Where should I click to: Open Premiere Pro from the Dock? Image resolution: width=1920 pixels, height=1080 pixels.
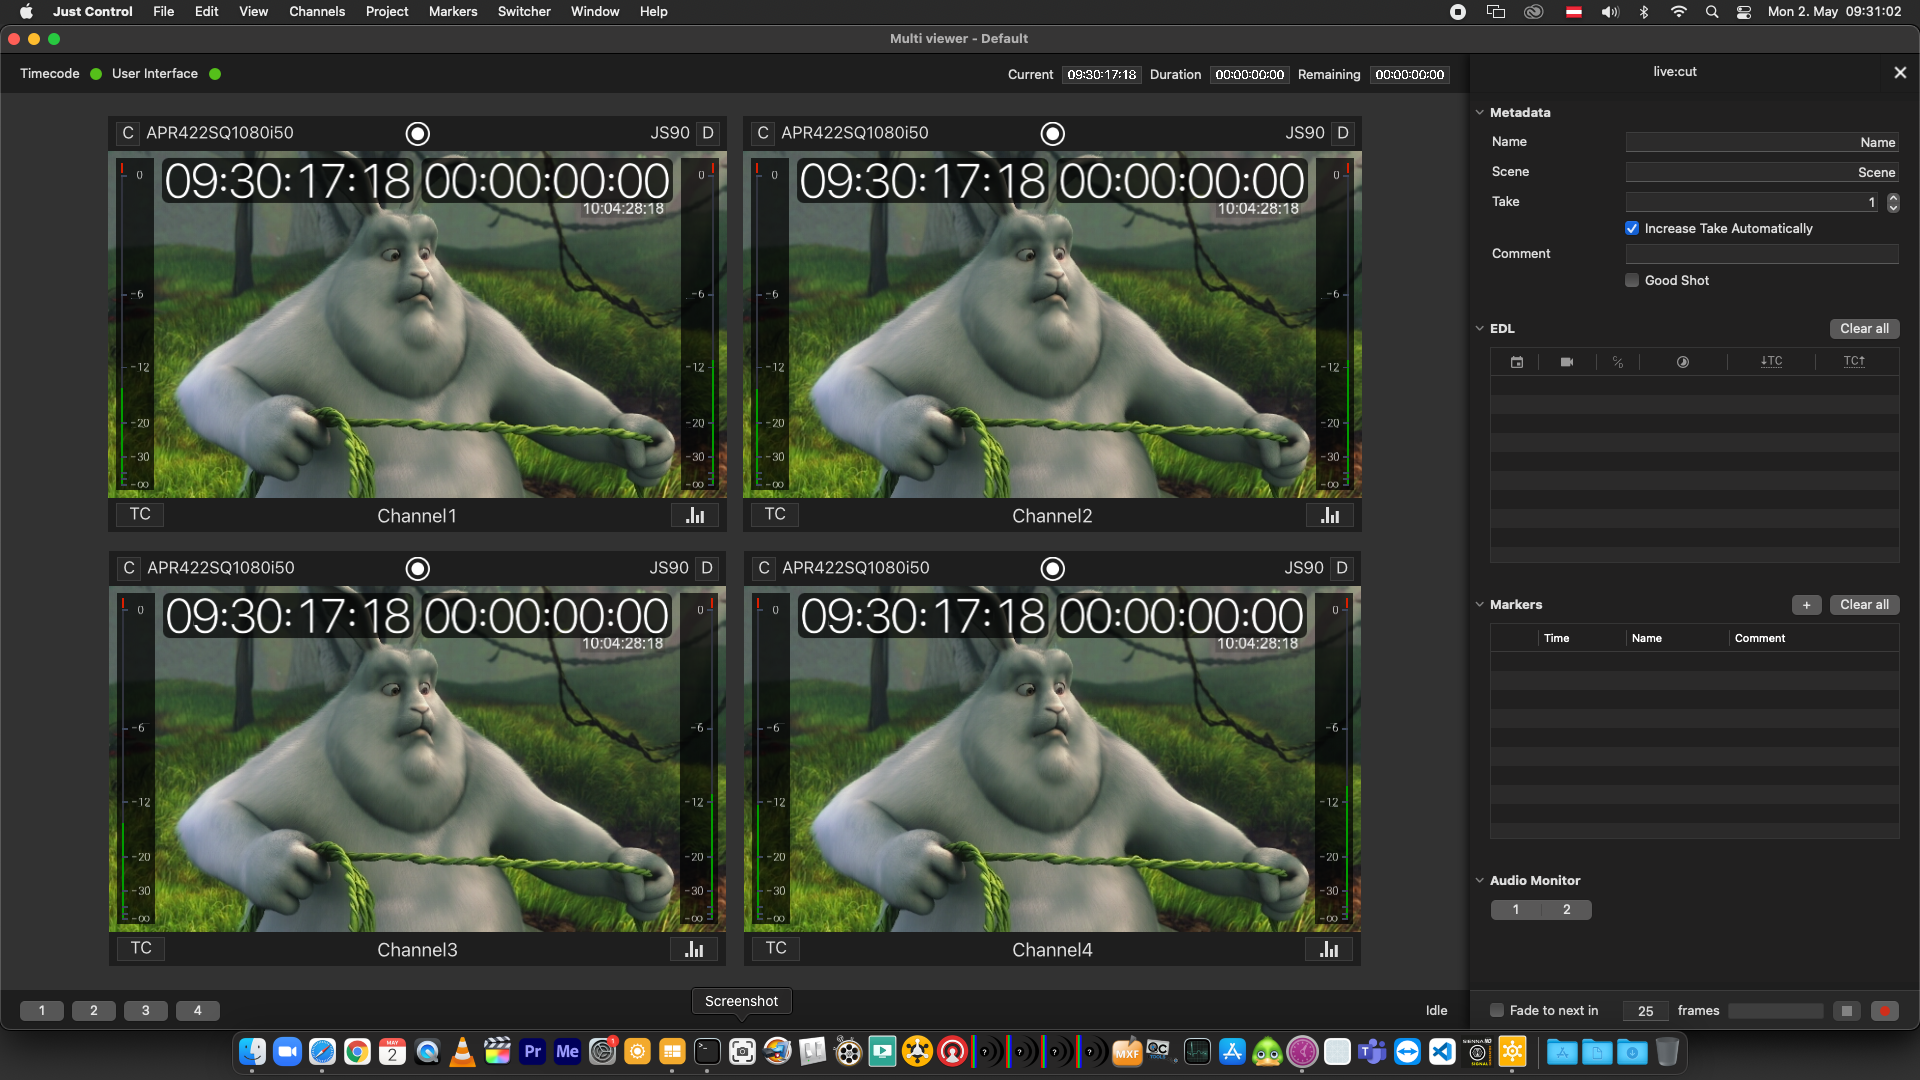click(532, 1051)
